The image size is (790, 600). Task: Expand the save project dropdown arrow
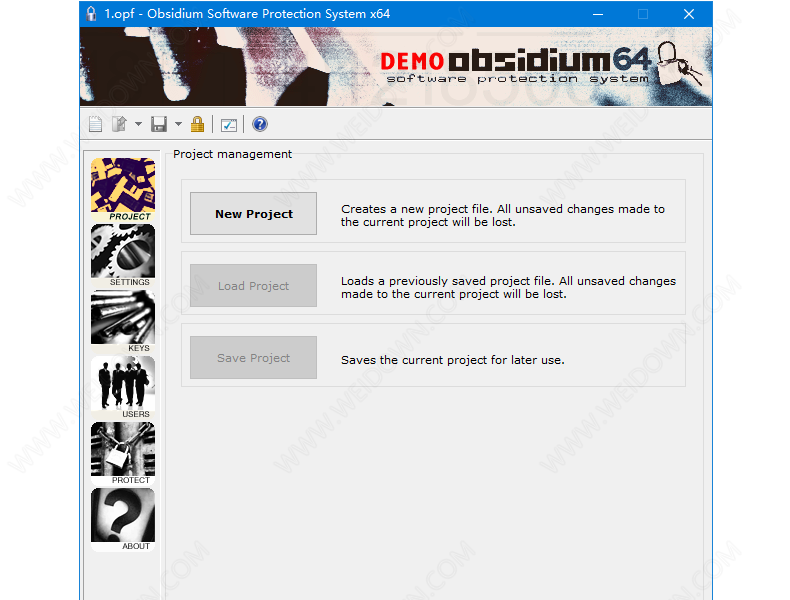pyautogui.click(x=178, y=124)
